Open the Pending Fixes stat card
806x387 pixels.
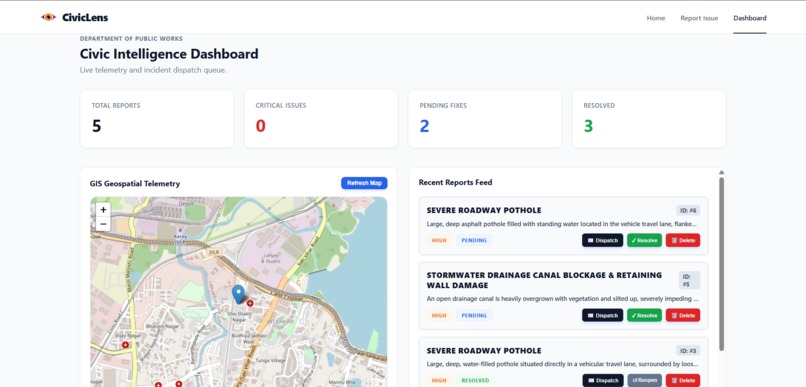pyautogui.click(x=485, y=119)
